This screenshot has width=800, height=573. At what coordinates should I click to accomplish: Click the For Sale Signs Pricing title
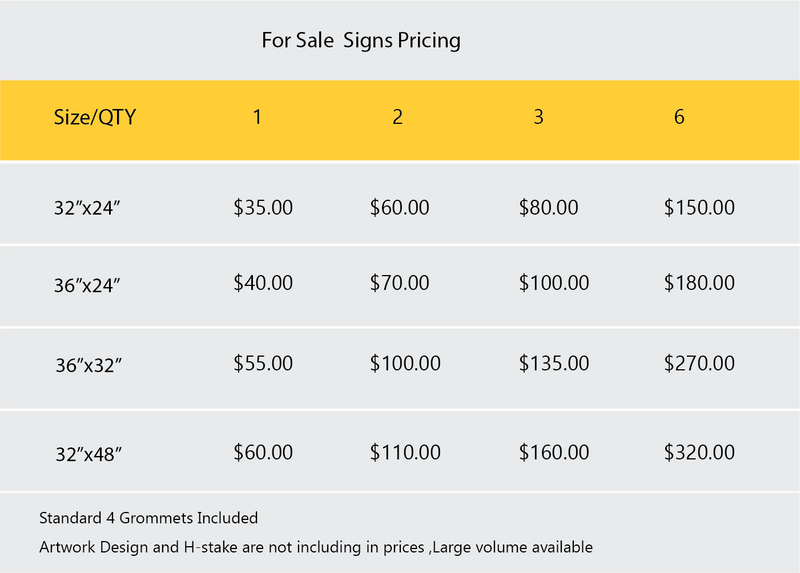360,41
